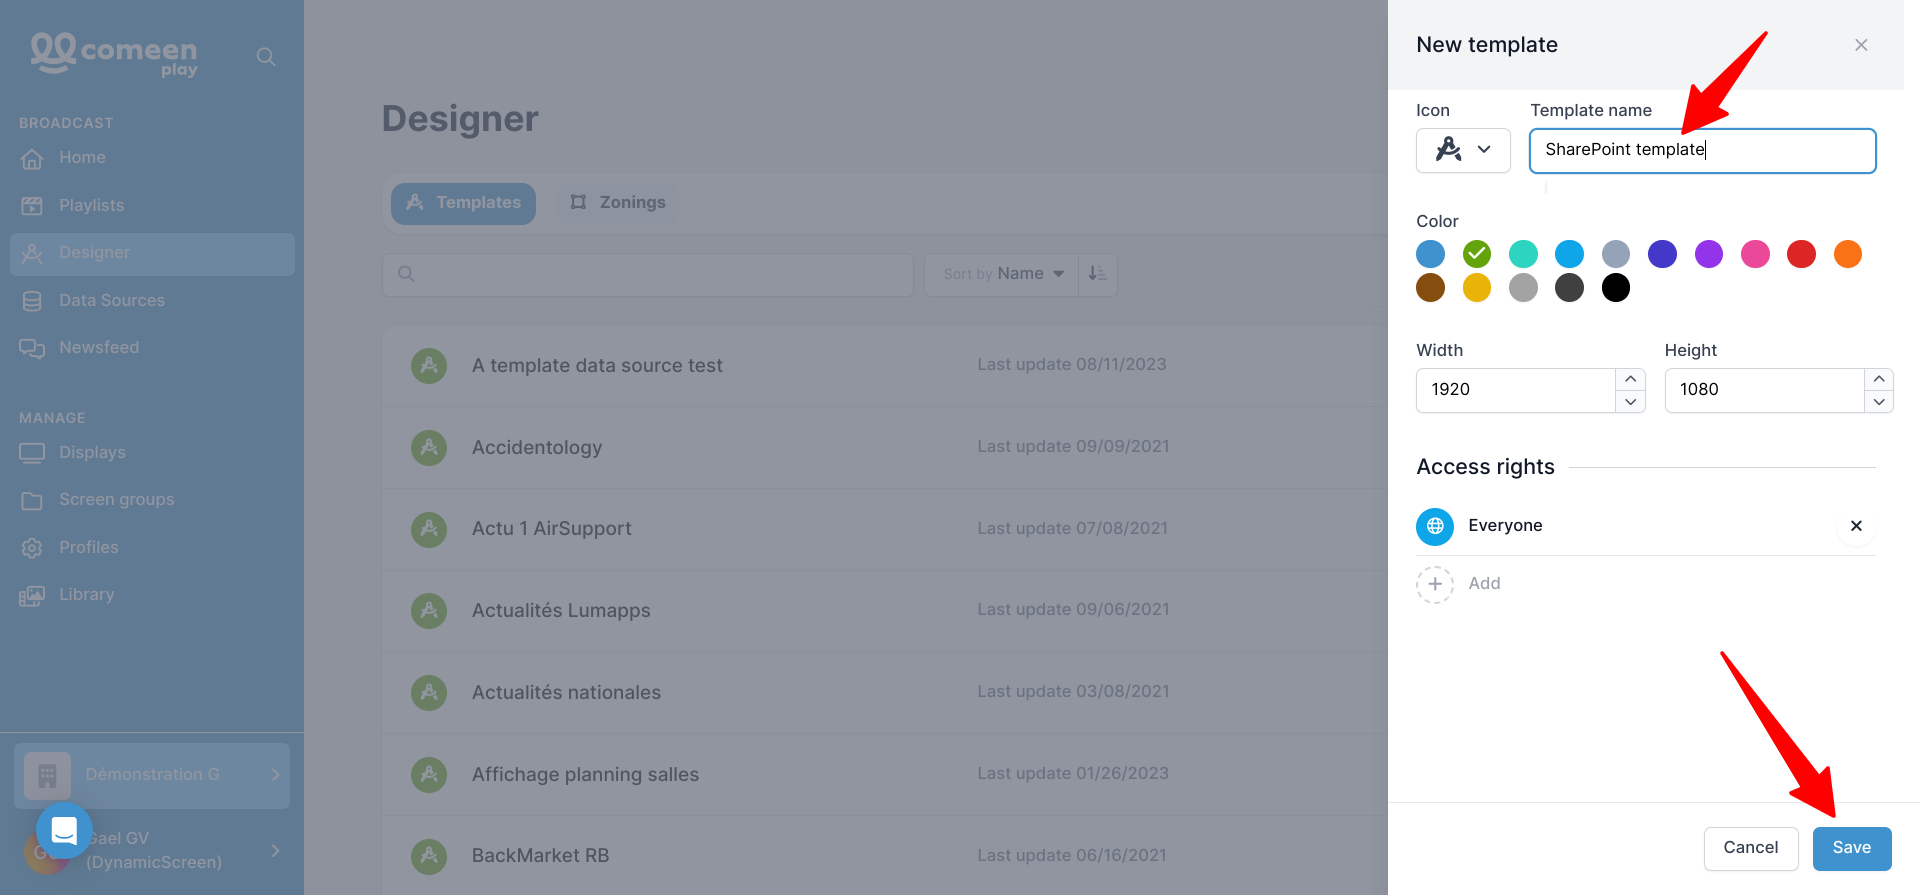Select Designer in the sidebar
The image size is (1920, 895).
pyautogui.click(x=152, y=254)
